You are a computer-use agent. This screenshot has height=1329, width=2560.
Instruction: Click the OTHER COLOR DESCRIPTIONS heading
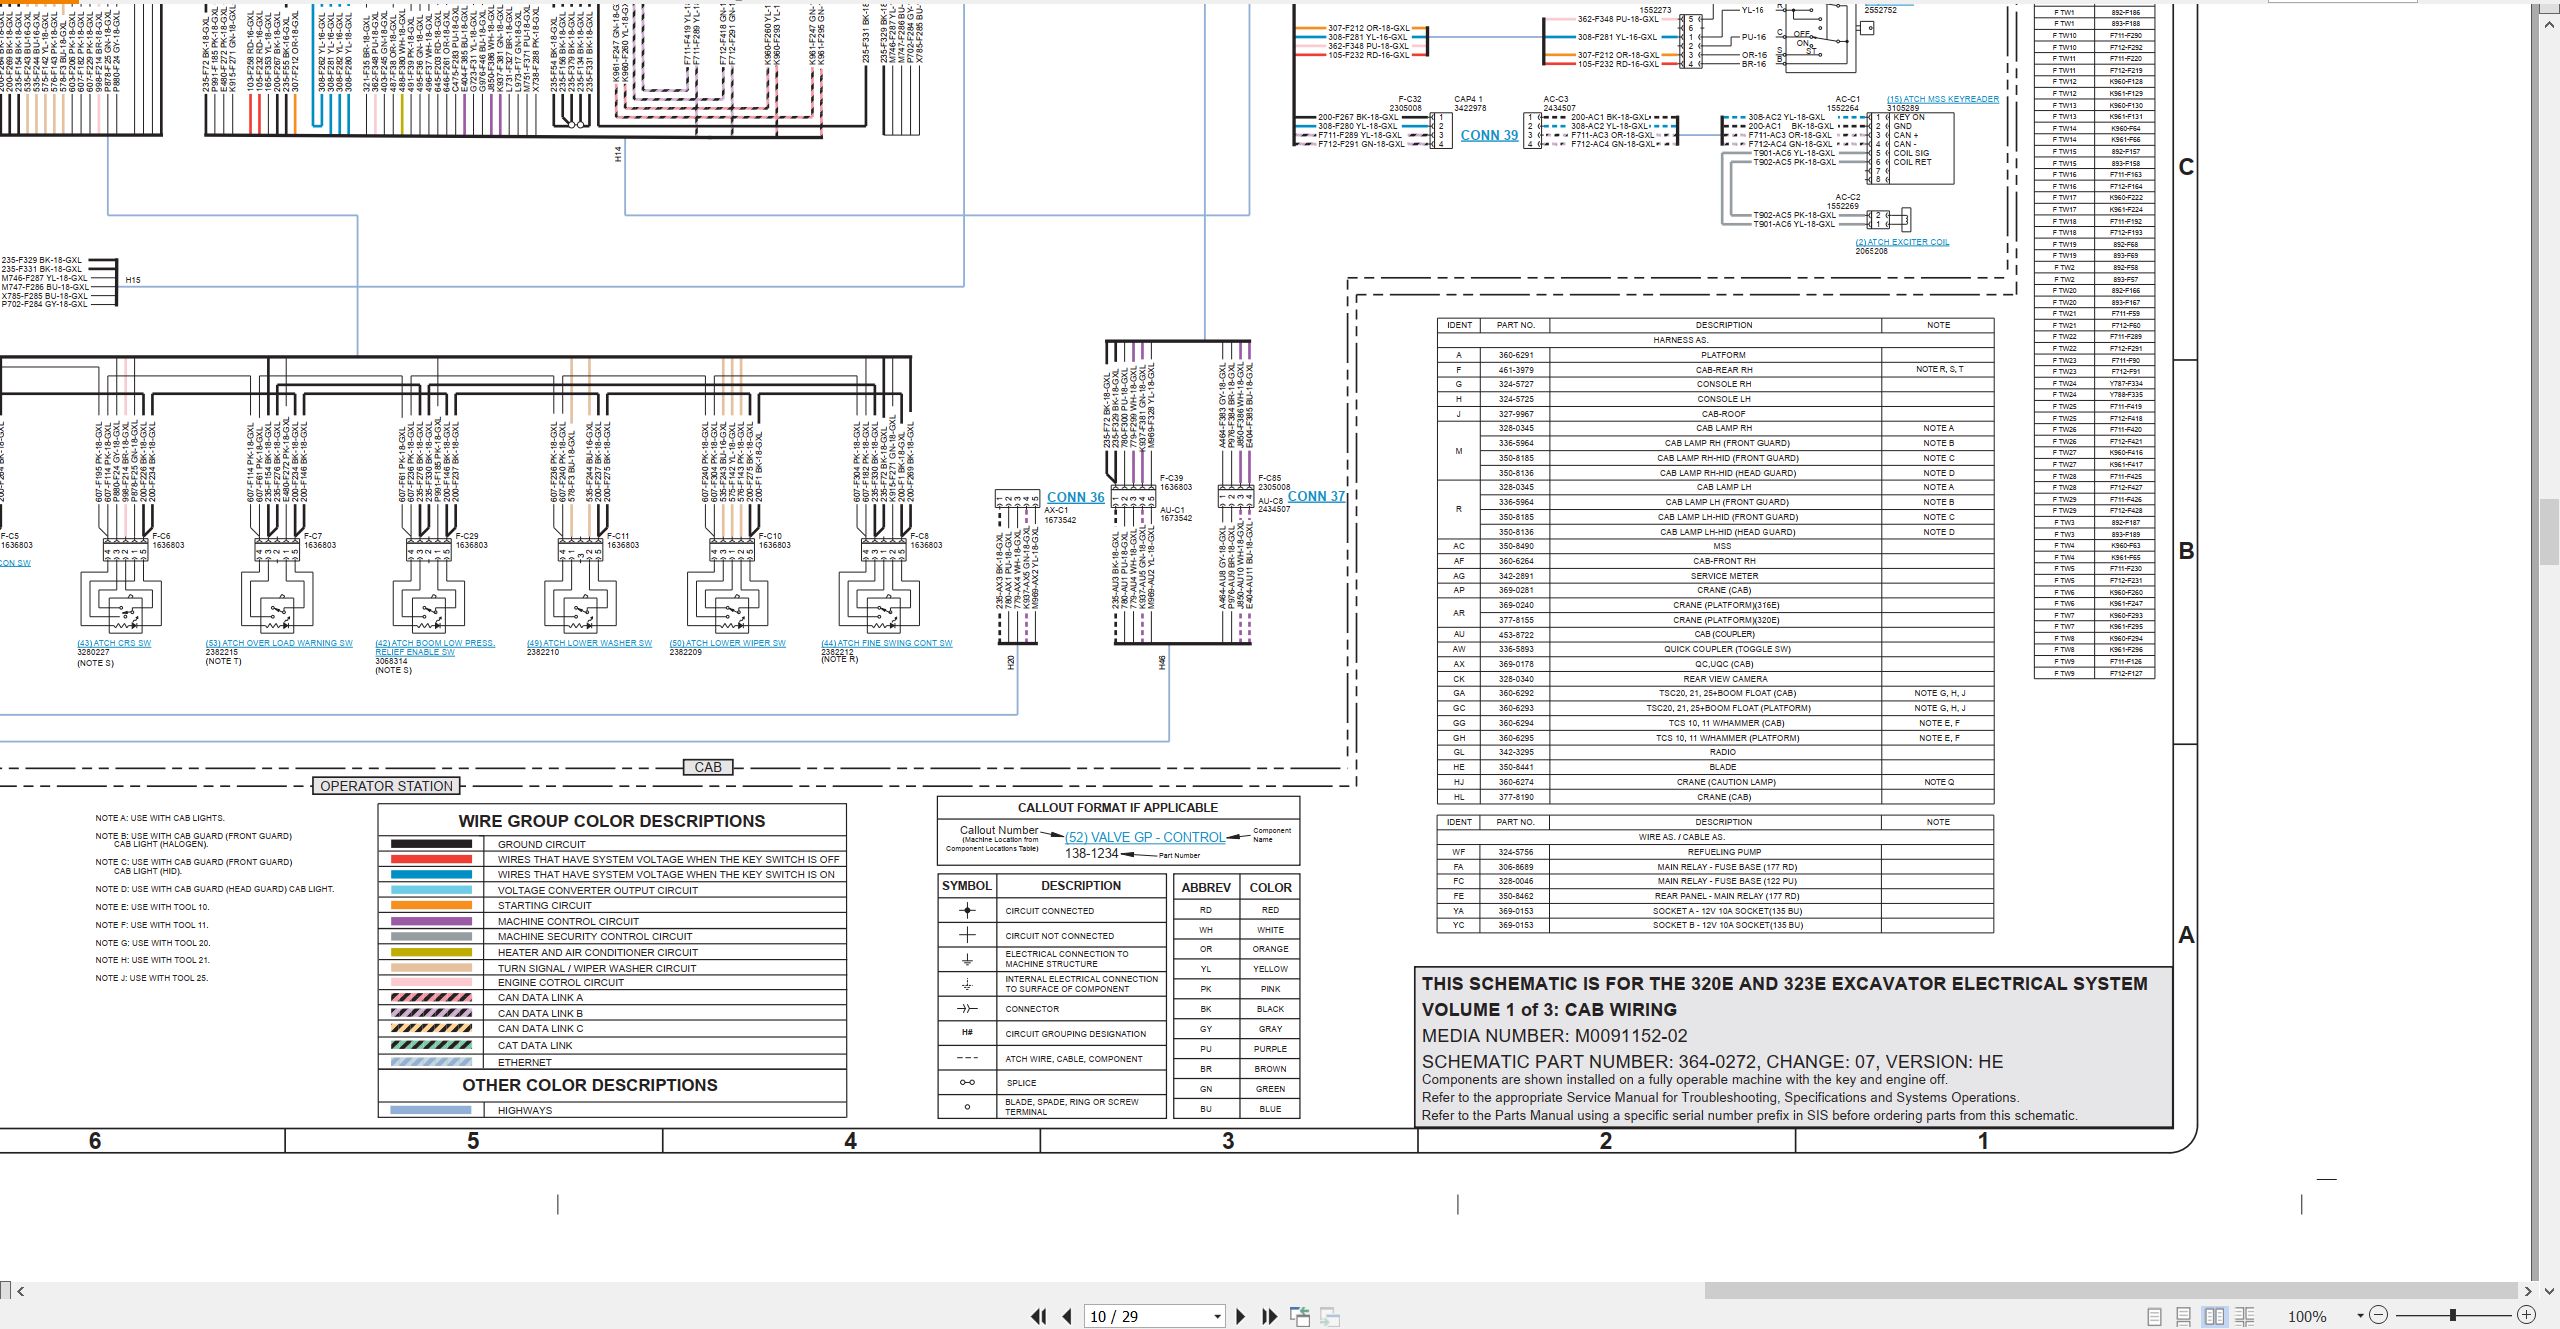tap(590, 1085)
